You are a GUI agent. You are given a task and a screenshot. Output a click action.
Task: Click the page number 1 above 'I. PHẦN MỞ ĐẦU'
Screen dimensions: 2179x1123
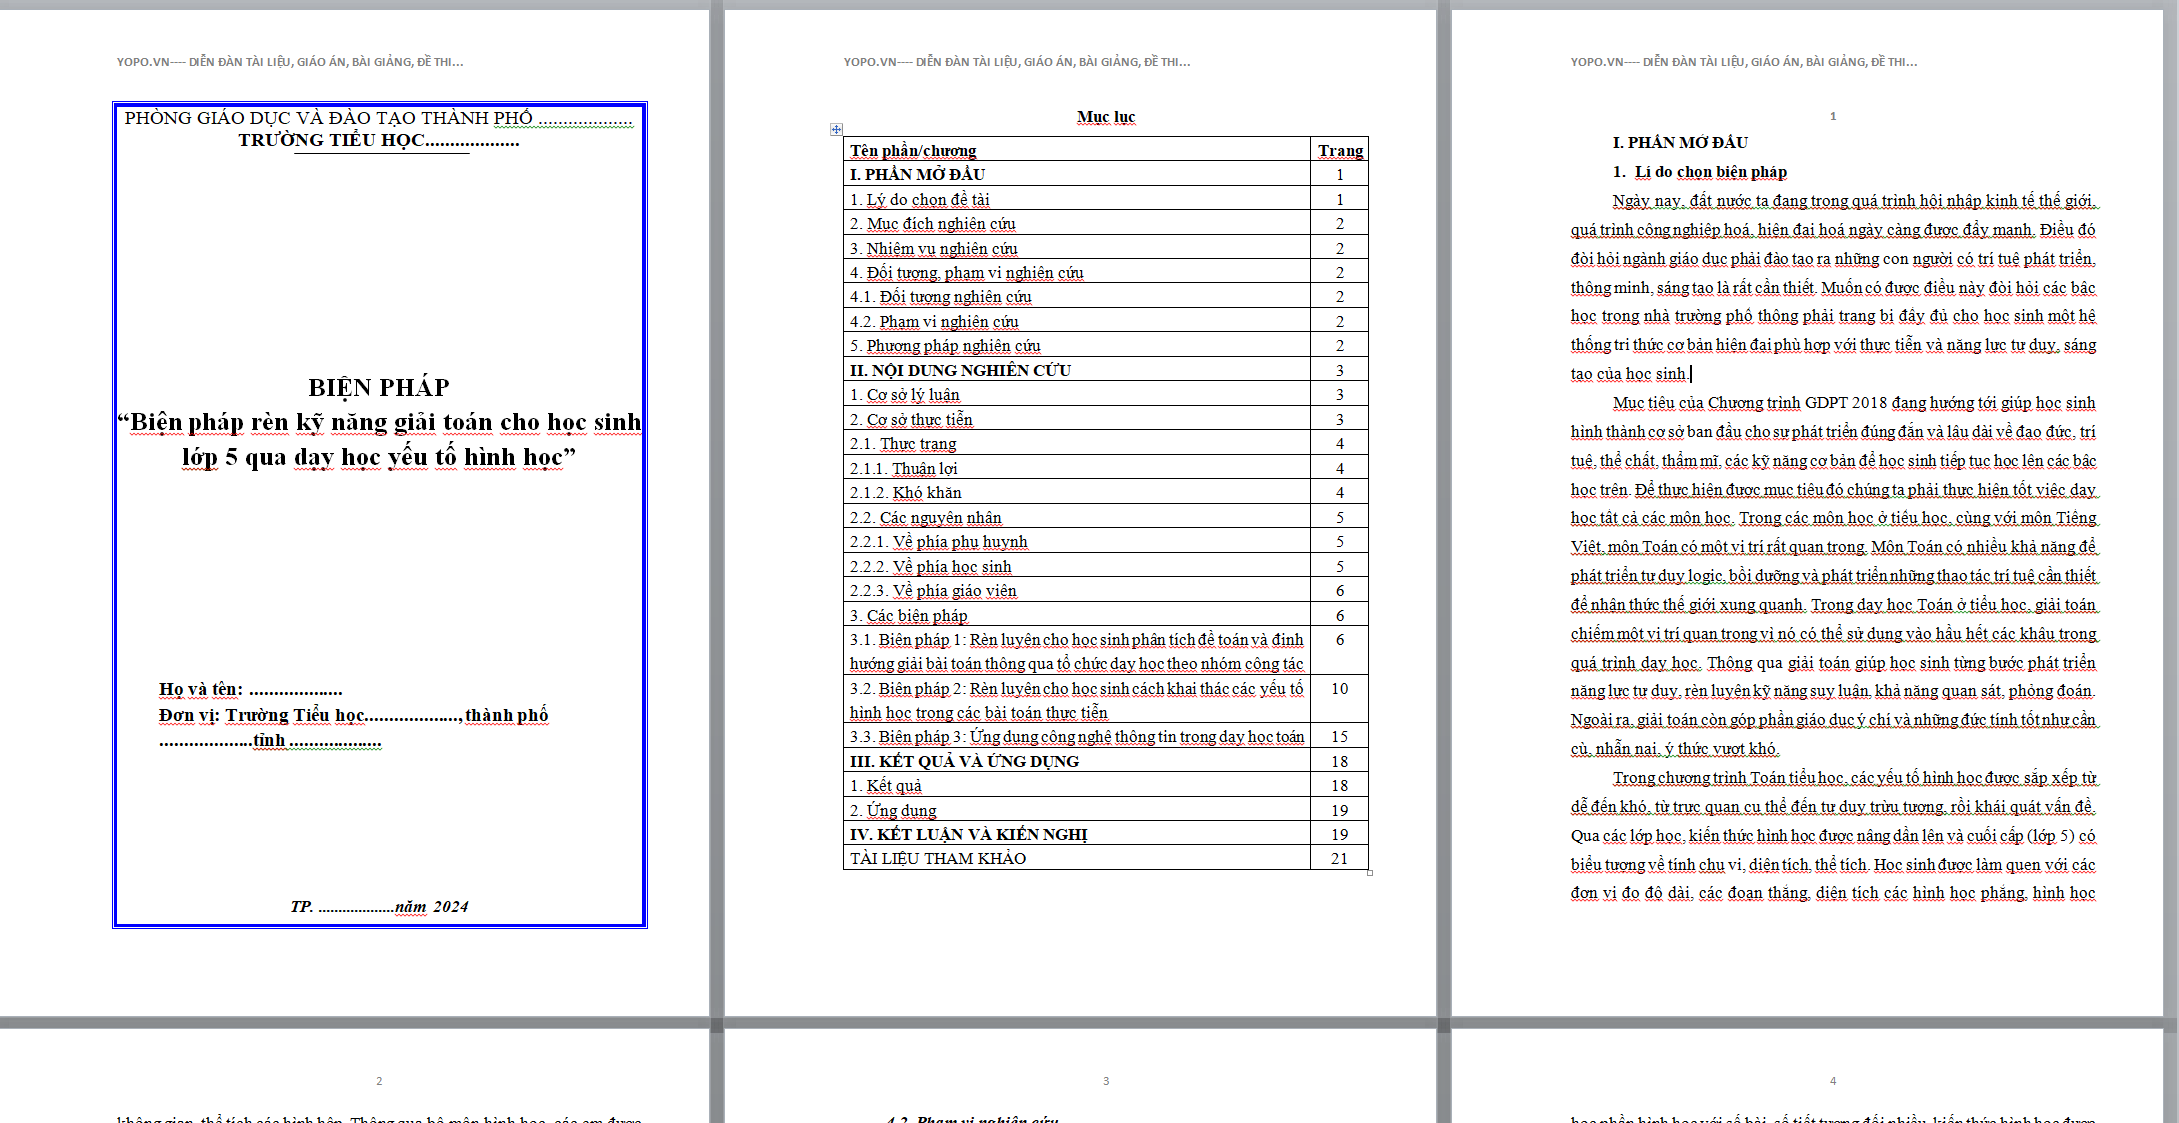tap(1833, 116)
